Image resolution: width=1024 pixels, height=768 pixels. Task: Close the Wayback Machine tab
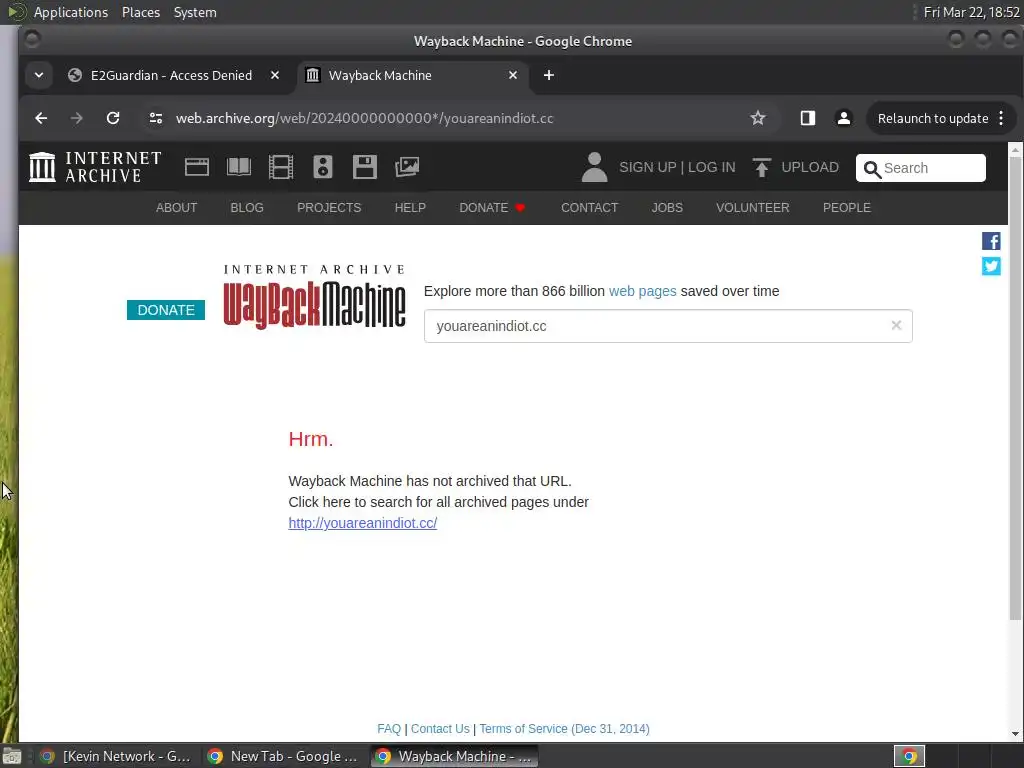pyautogui.click(x=513, y=75)
